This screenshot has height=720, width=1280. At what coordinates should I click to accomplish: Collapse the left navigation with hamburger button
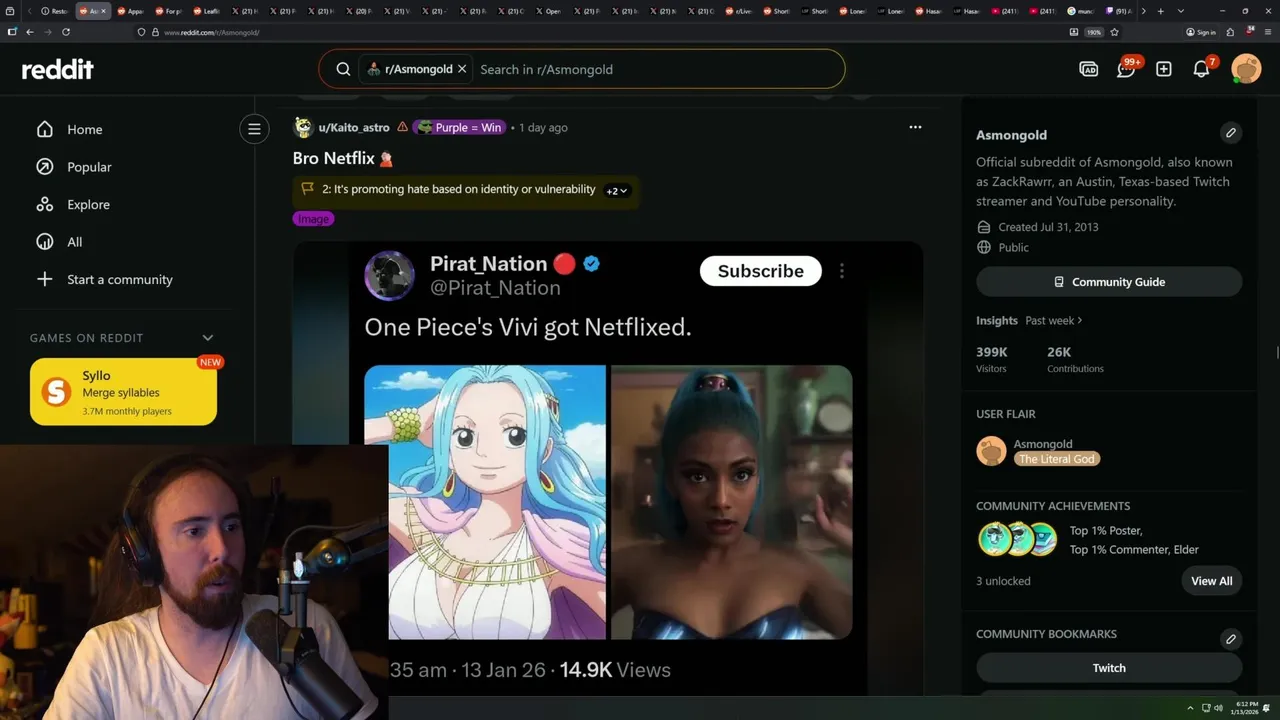click(254, 128)
